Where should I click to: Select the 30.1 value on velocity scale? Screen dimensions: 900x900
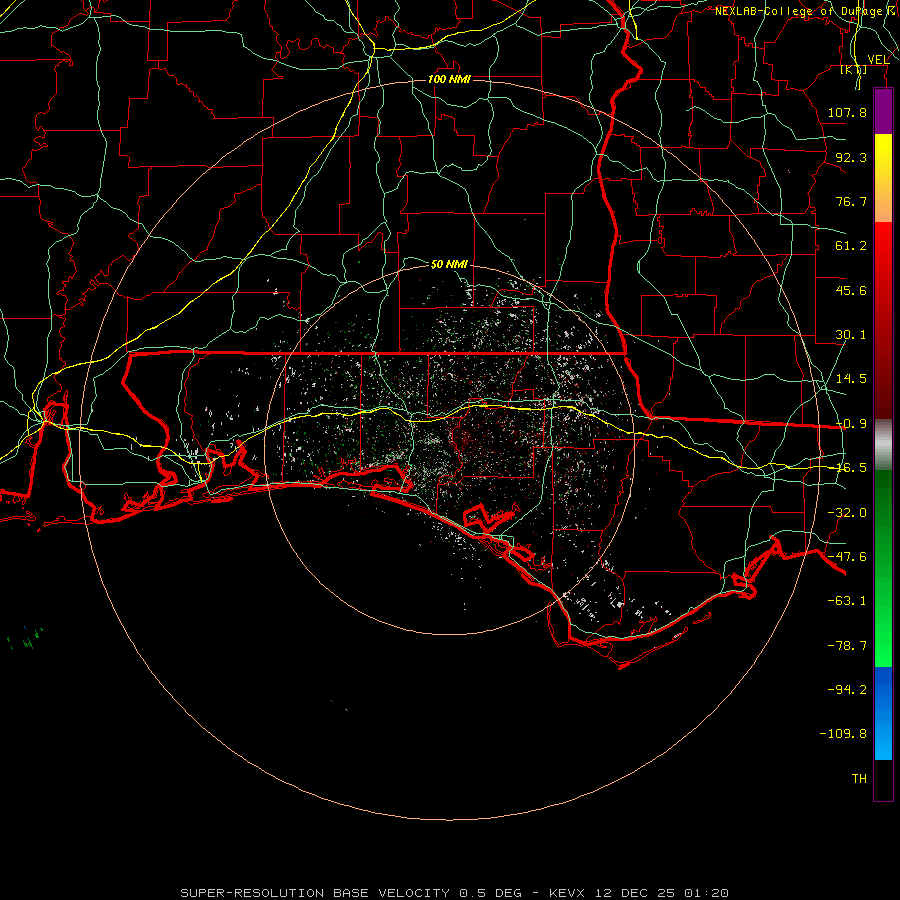851,335
